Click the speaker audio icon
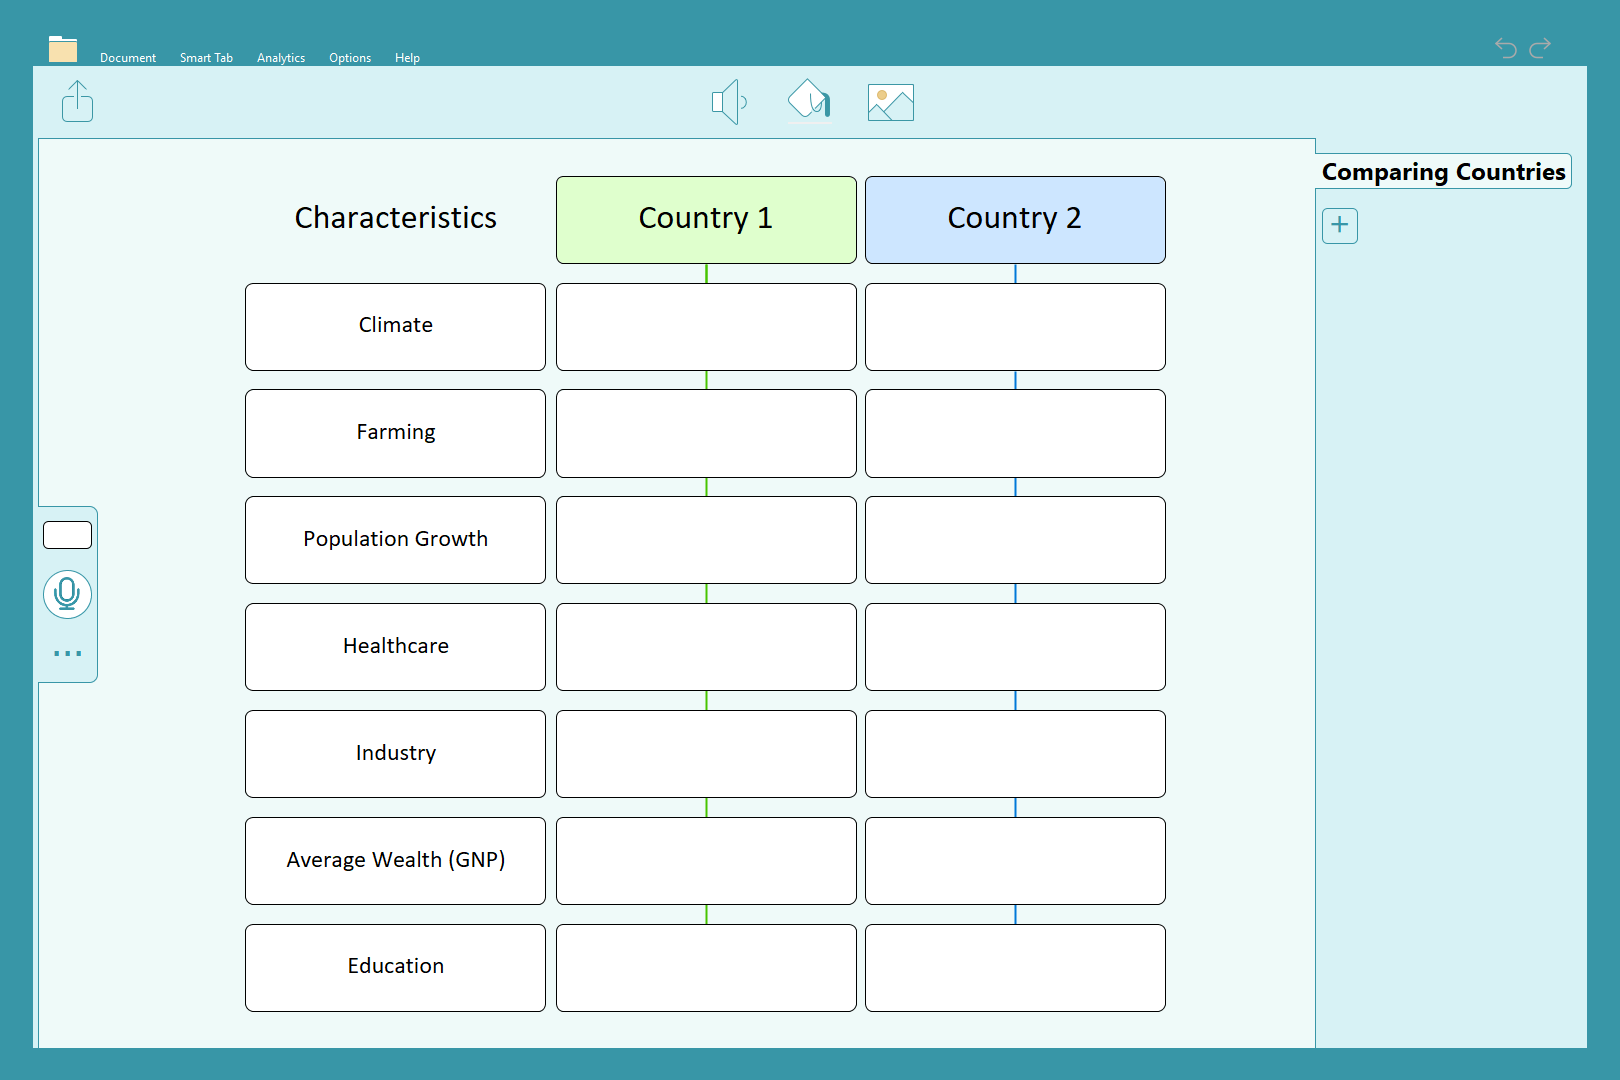1620x1080 pixels. coord(729,102)
